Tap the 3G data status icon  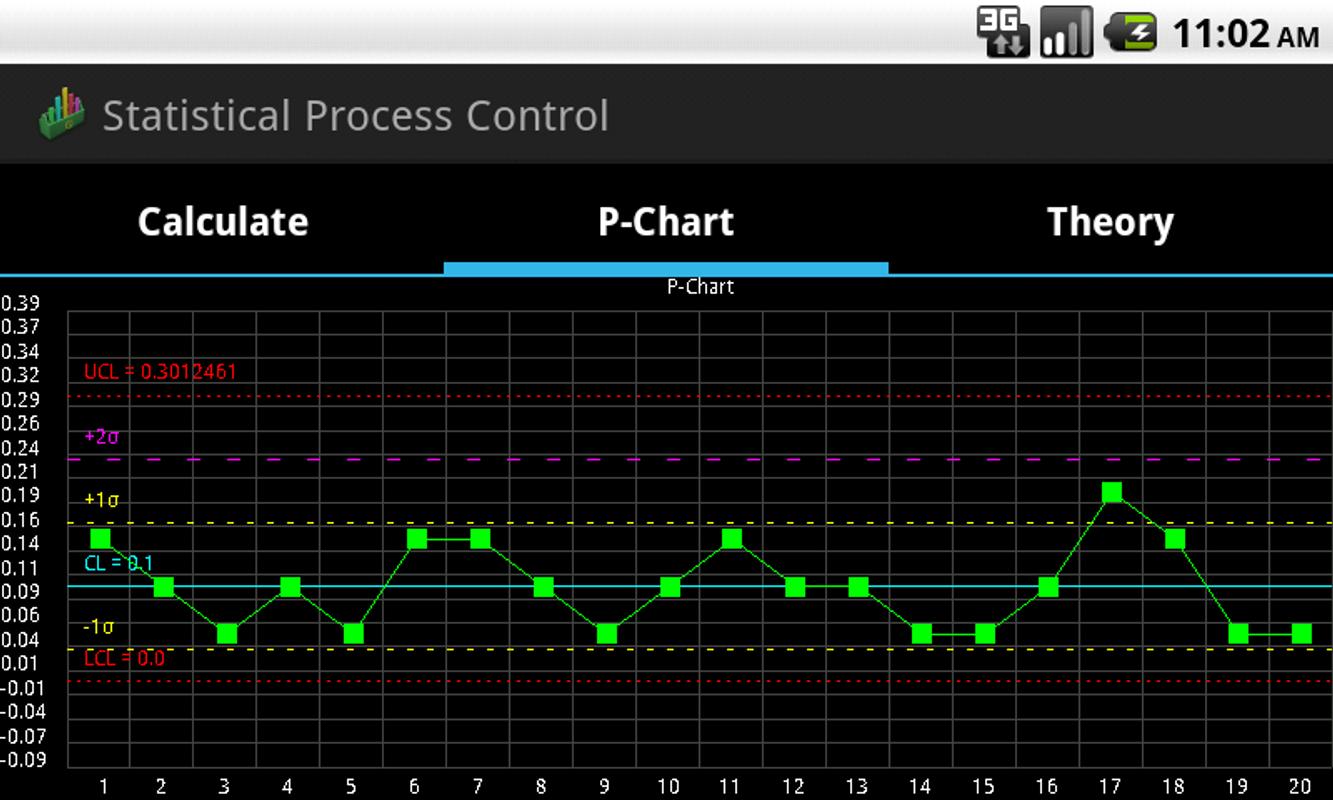click(1003, 32)
